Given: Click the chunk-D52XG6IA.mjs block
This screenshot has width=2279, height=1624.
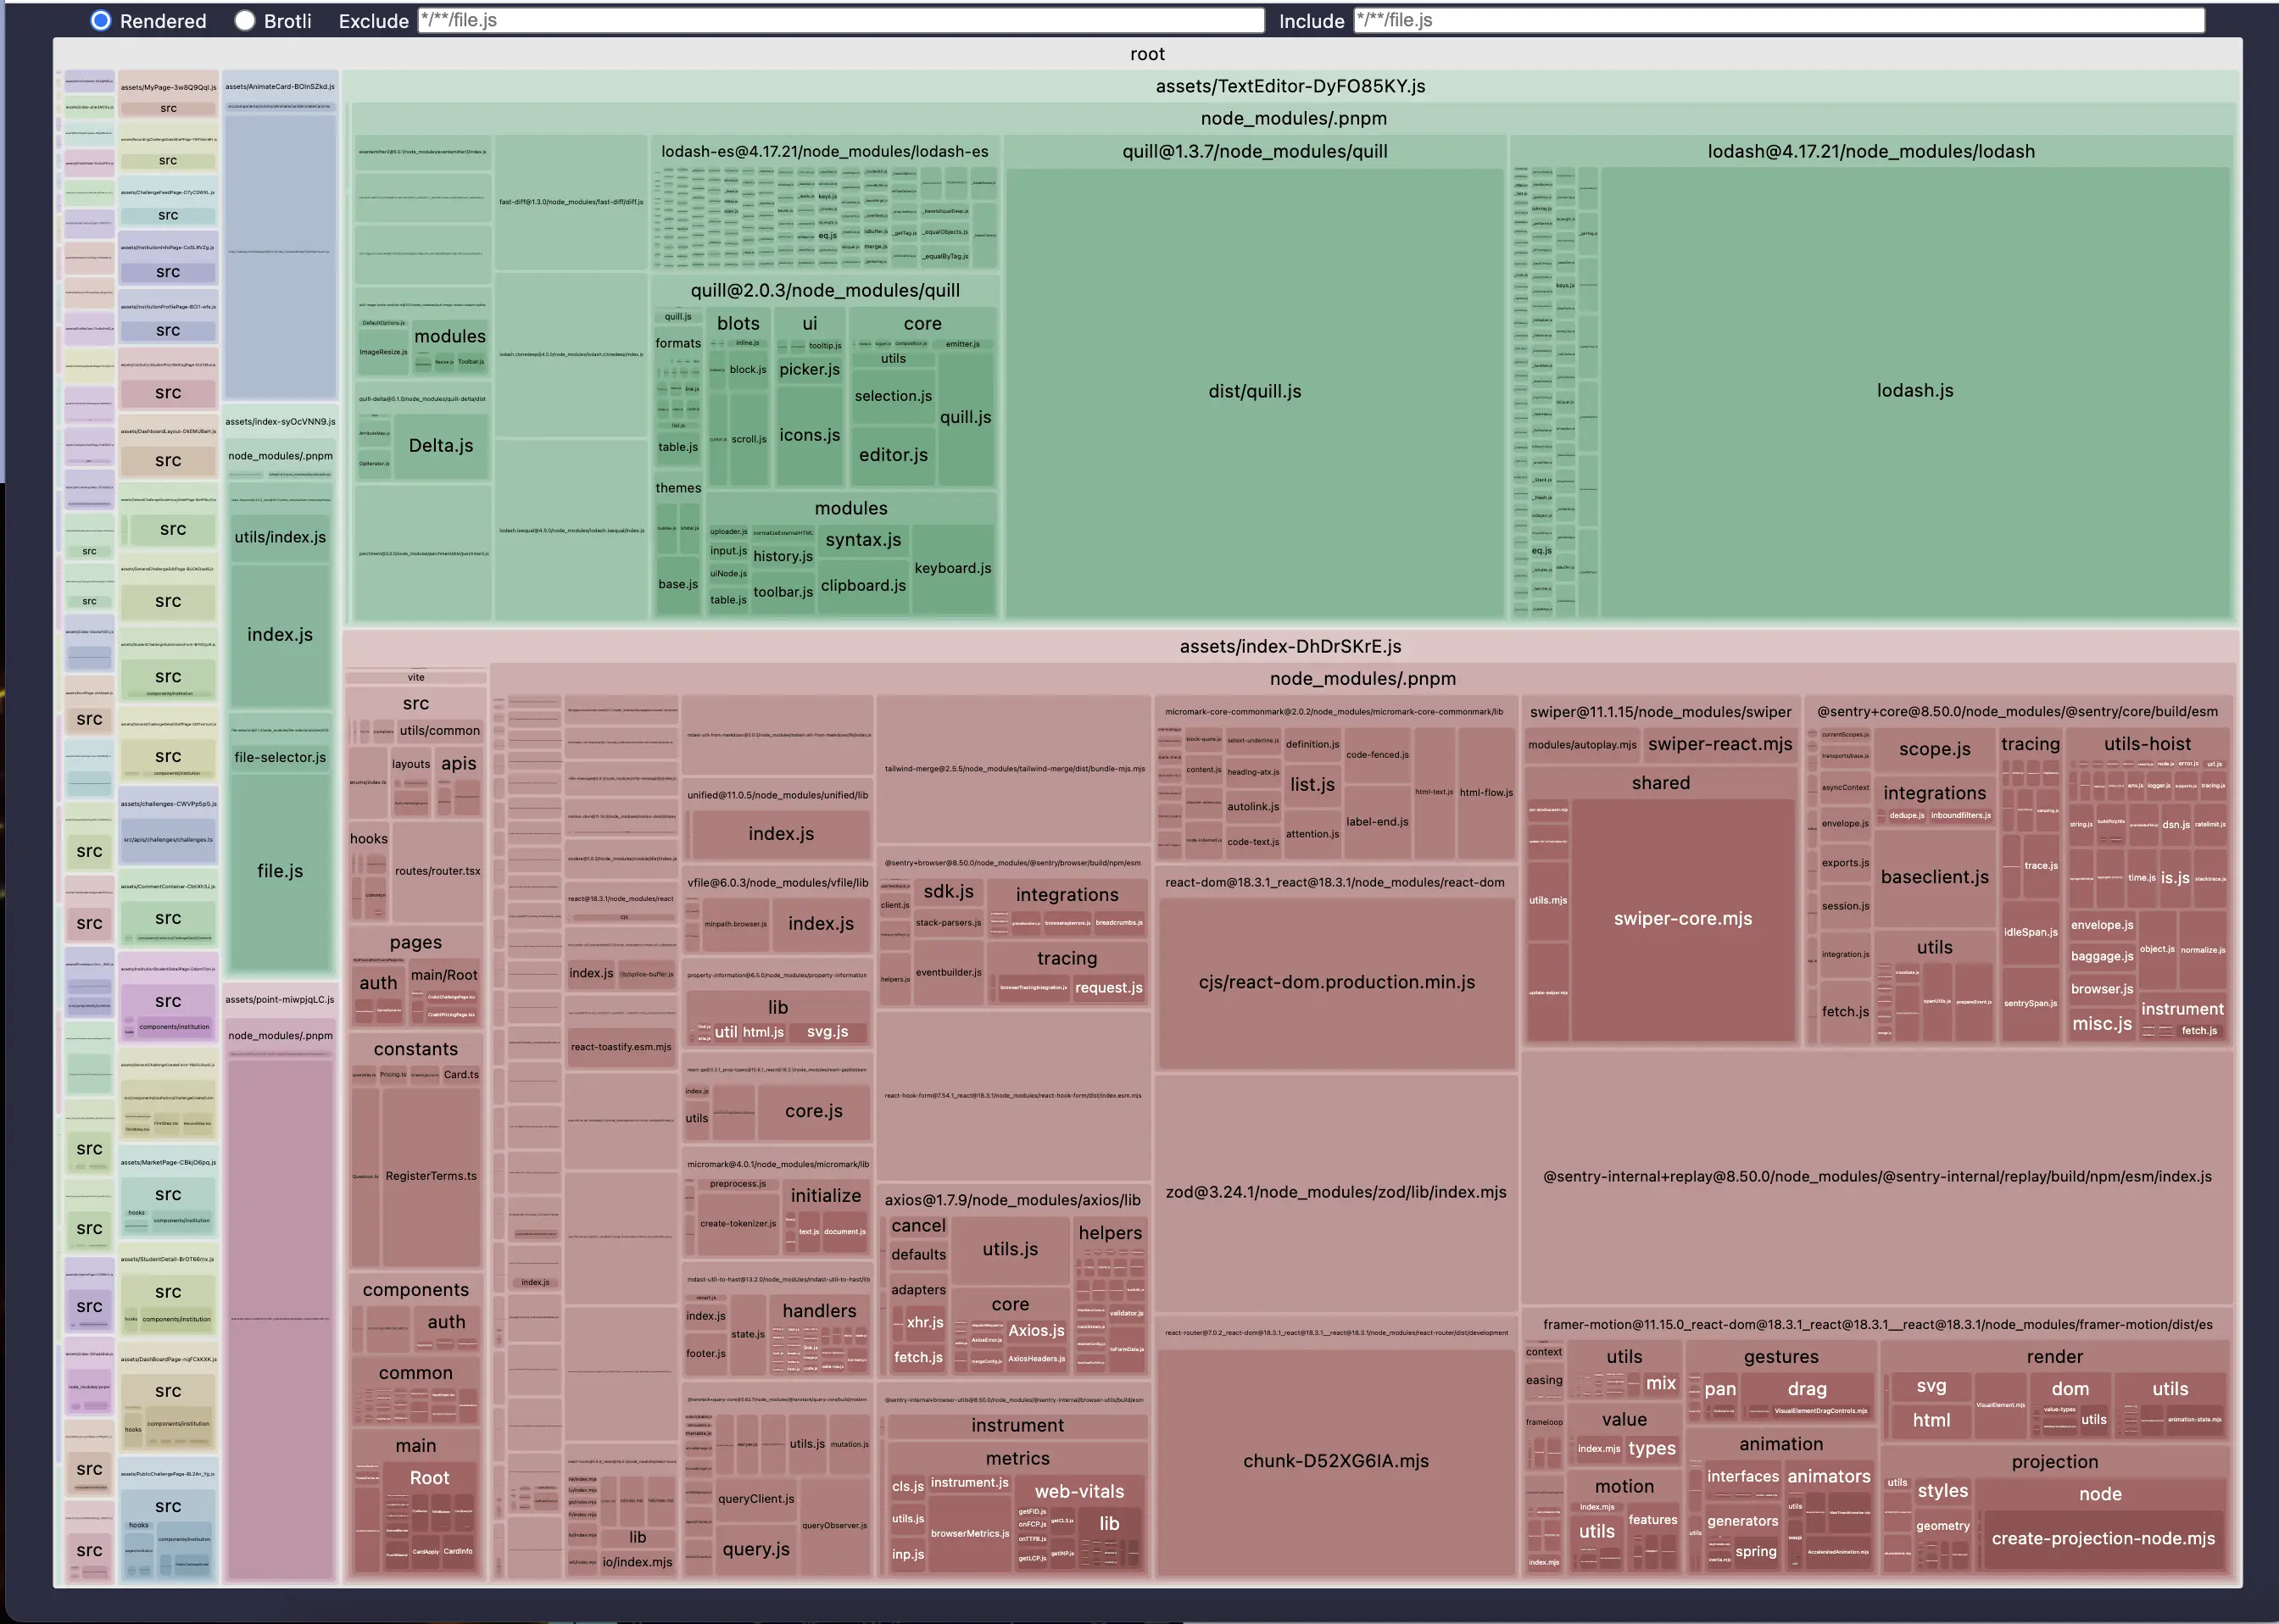Looking at the screenshot, I should [x=1335, y=1461].
